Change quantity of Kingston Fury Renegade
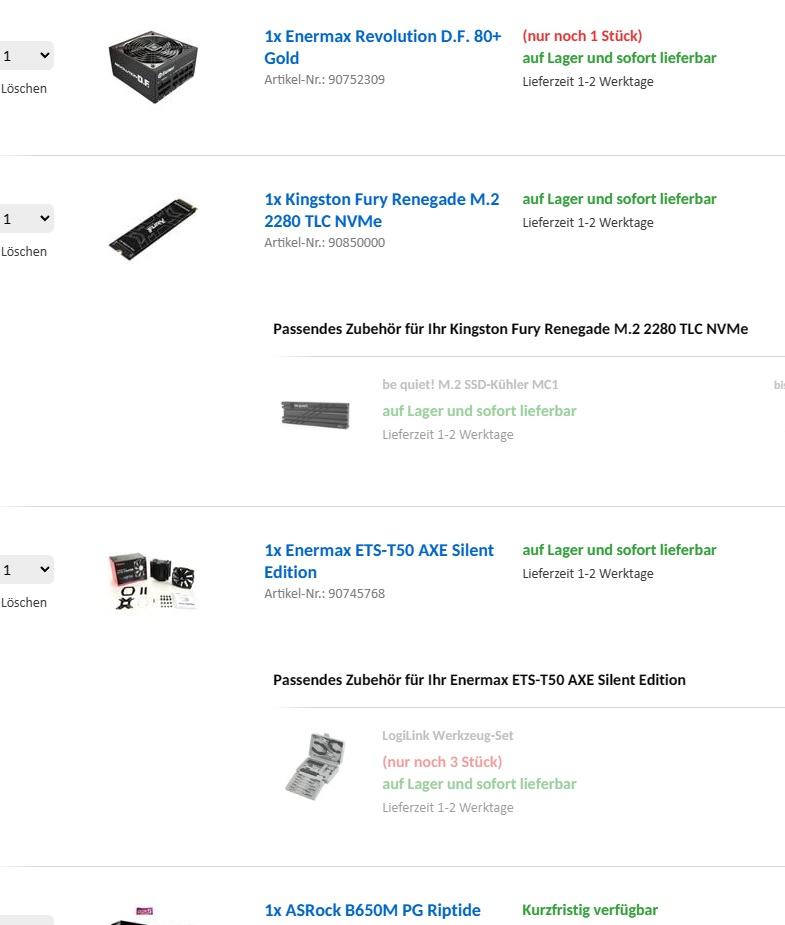785x925 pixels. (x=26, y=219)
